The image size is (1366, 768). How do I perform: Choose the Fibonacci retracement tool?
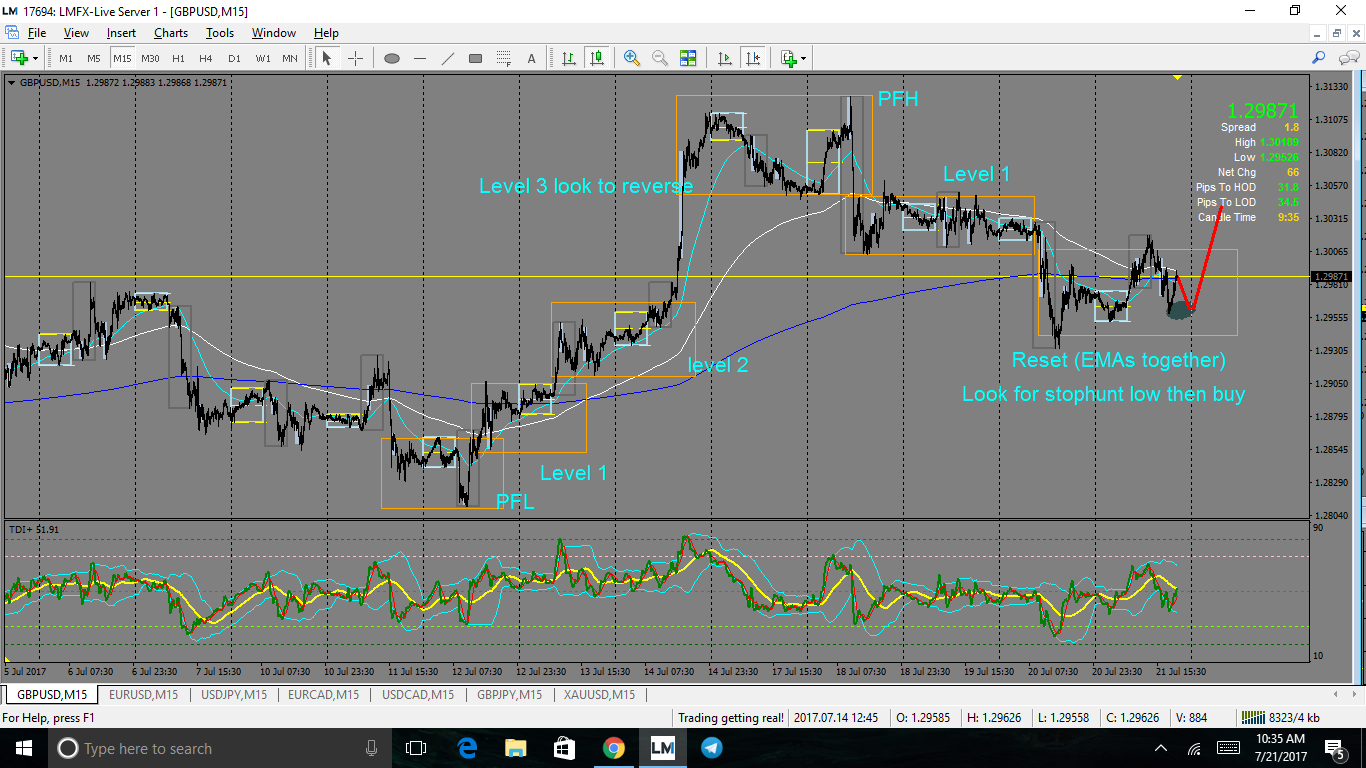[504, 58]
